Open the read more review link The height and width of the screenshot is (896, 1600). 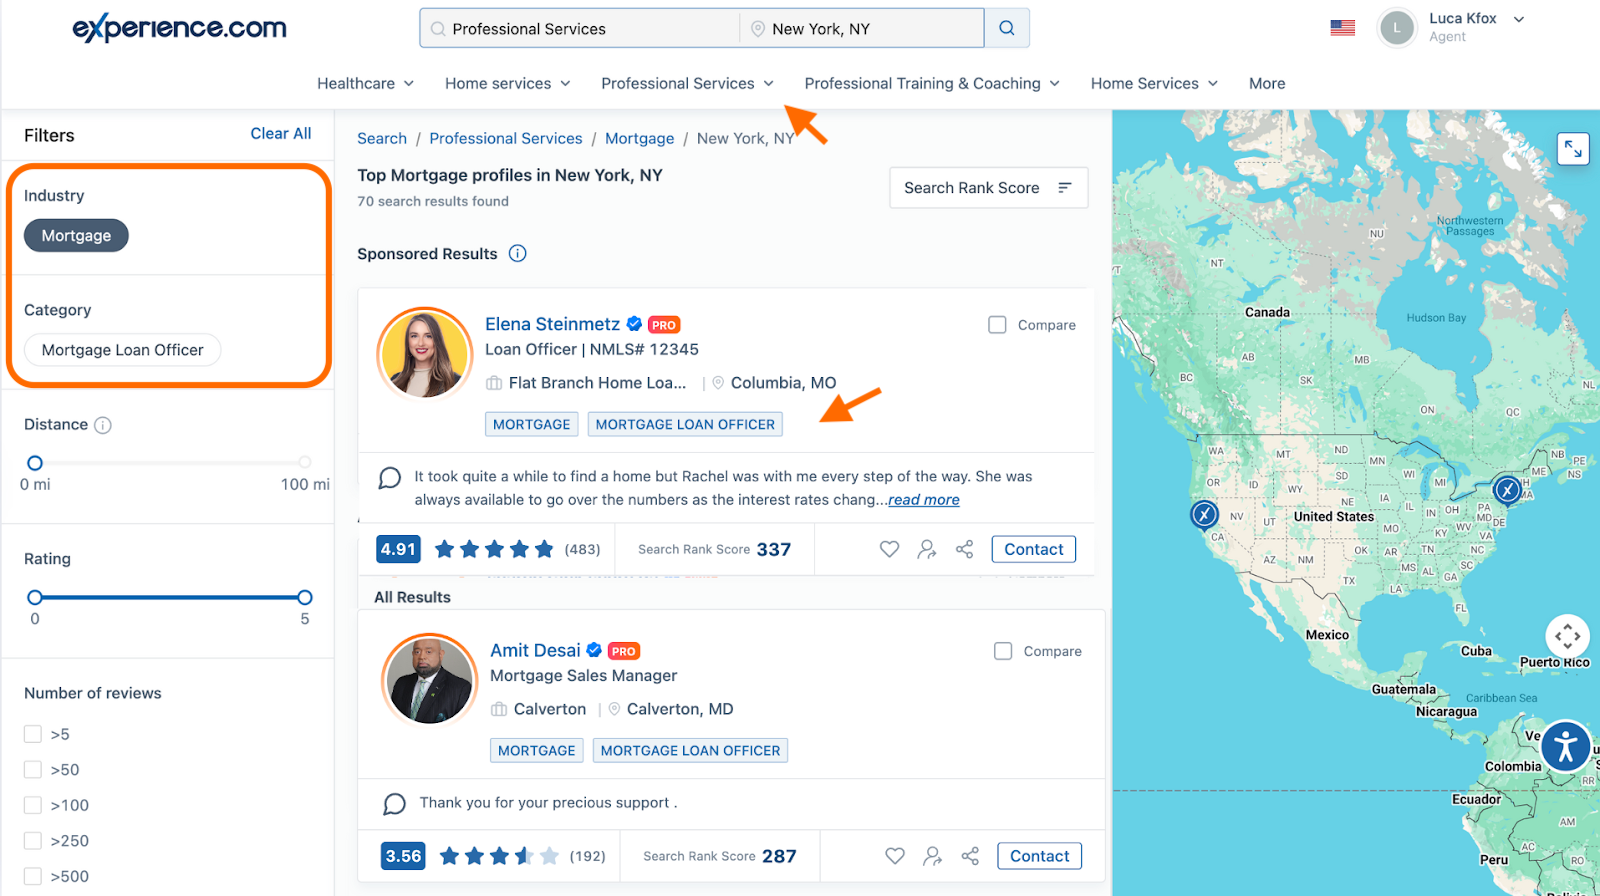point(924,500)
